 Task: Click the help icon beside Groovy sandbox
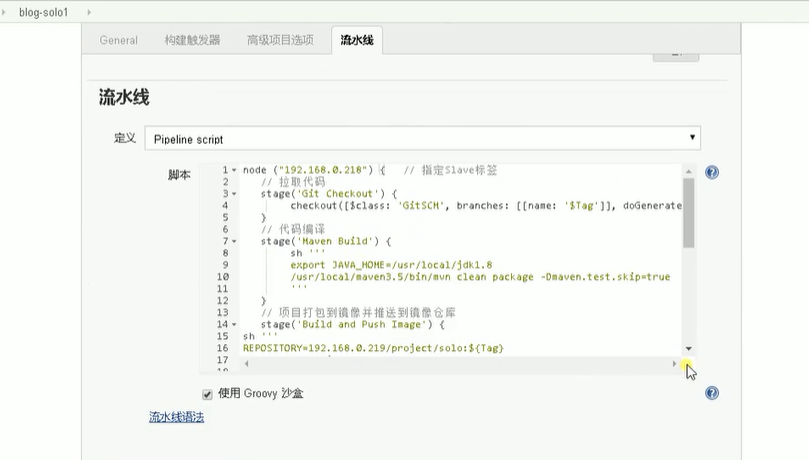[x=712, y=393]
